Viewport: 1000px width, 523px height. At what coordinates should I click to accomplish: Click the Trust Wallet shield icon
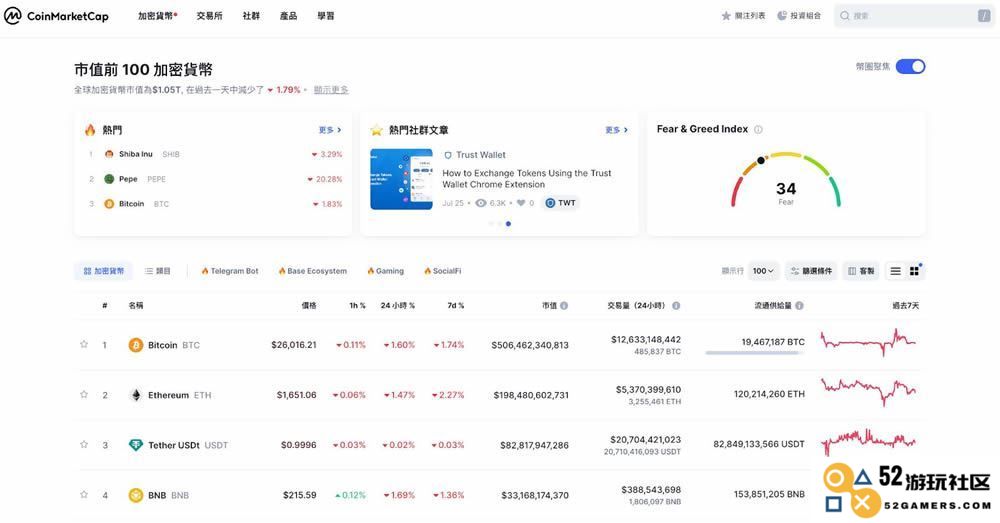[448, 155]
